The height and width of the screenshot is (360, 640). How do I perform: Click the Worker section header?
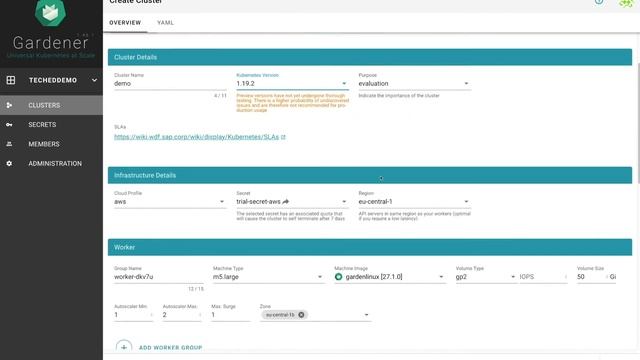(x=370, y=247)
